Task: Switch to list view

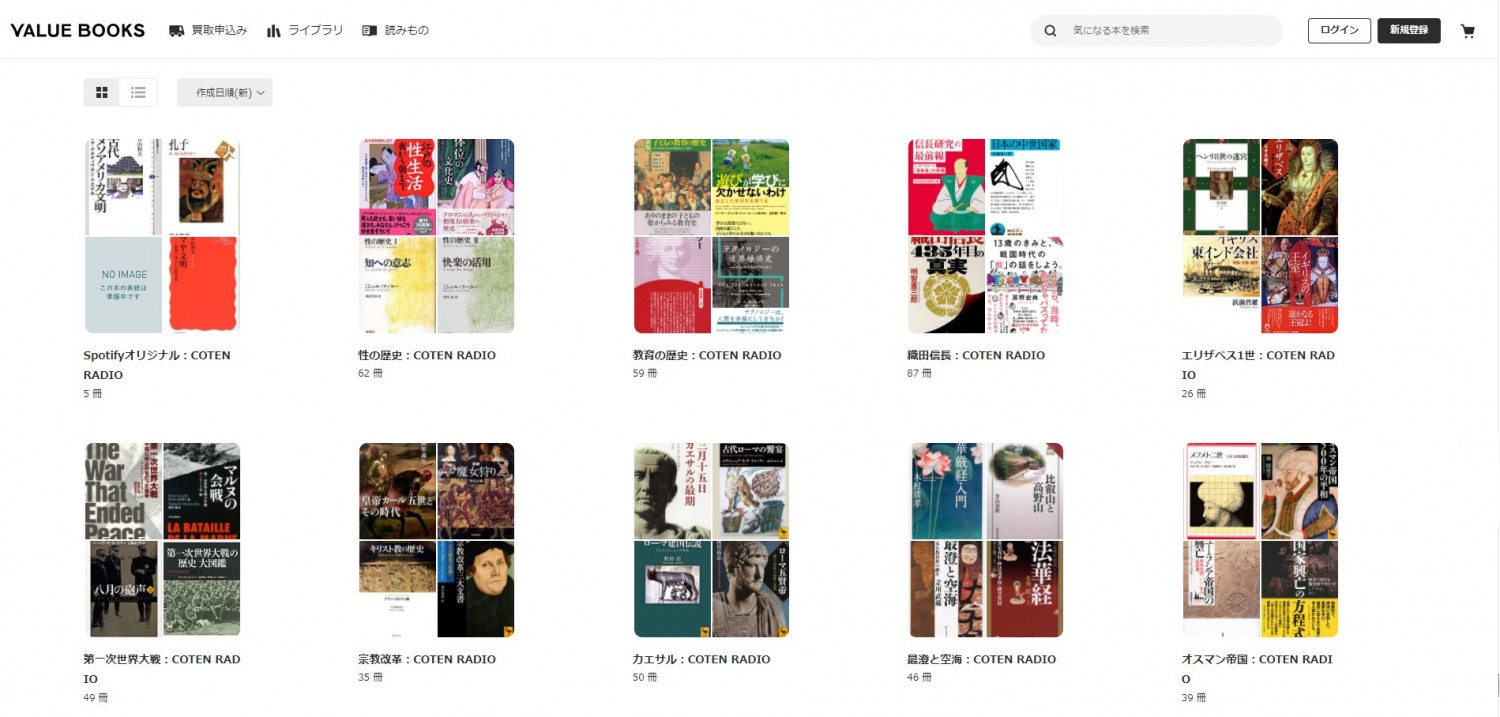Action: (139, 93)
